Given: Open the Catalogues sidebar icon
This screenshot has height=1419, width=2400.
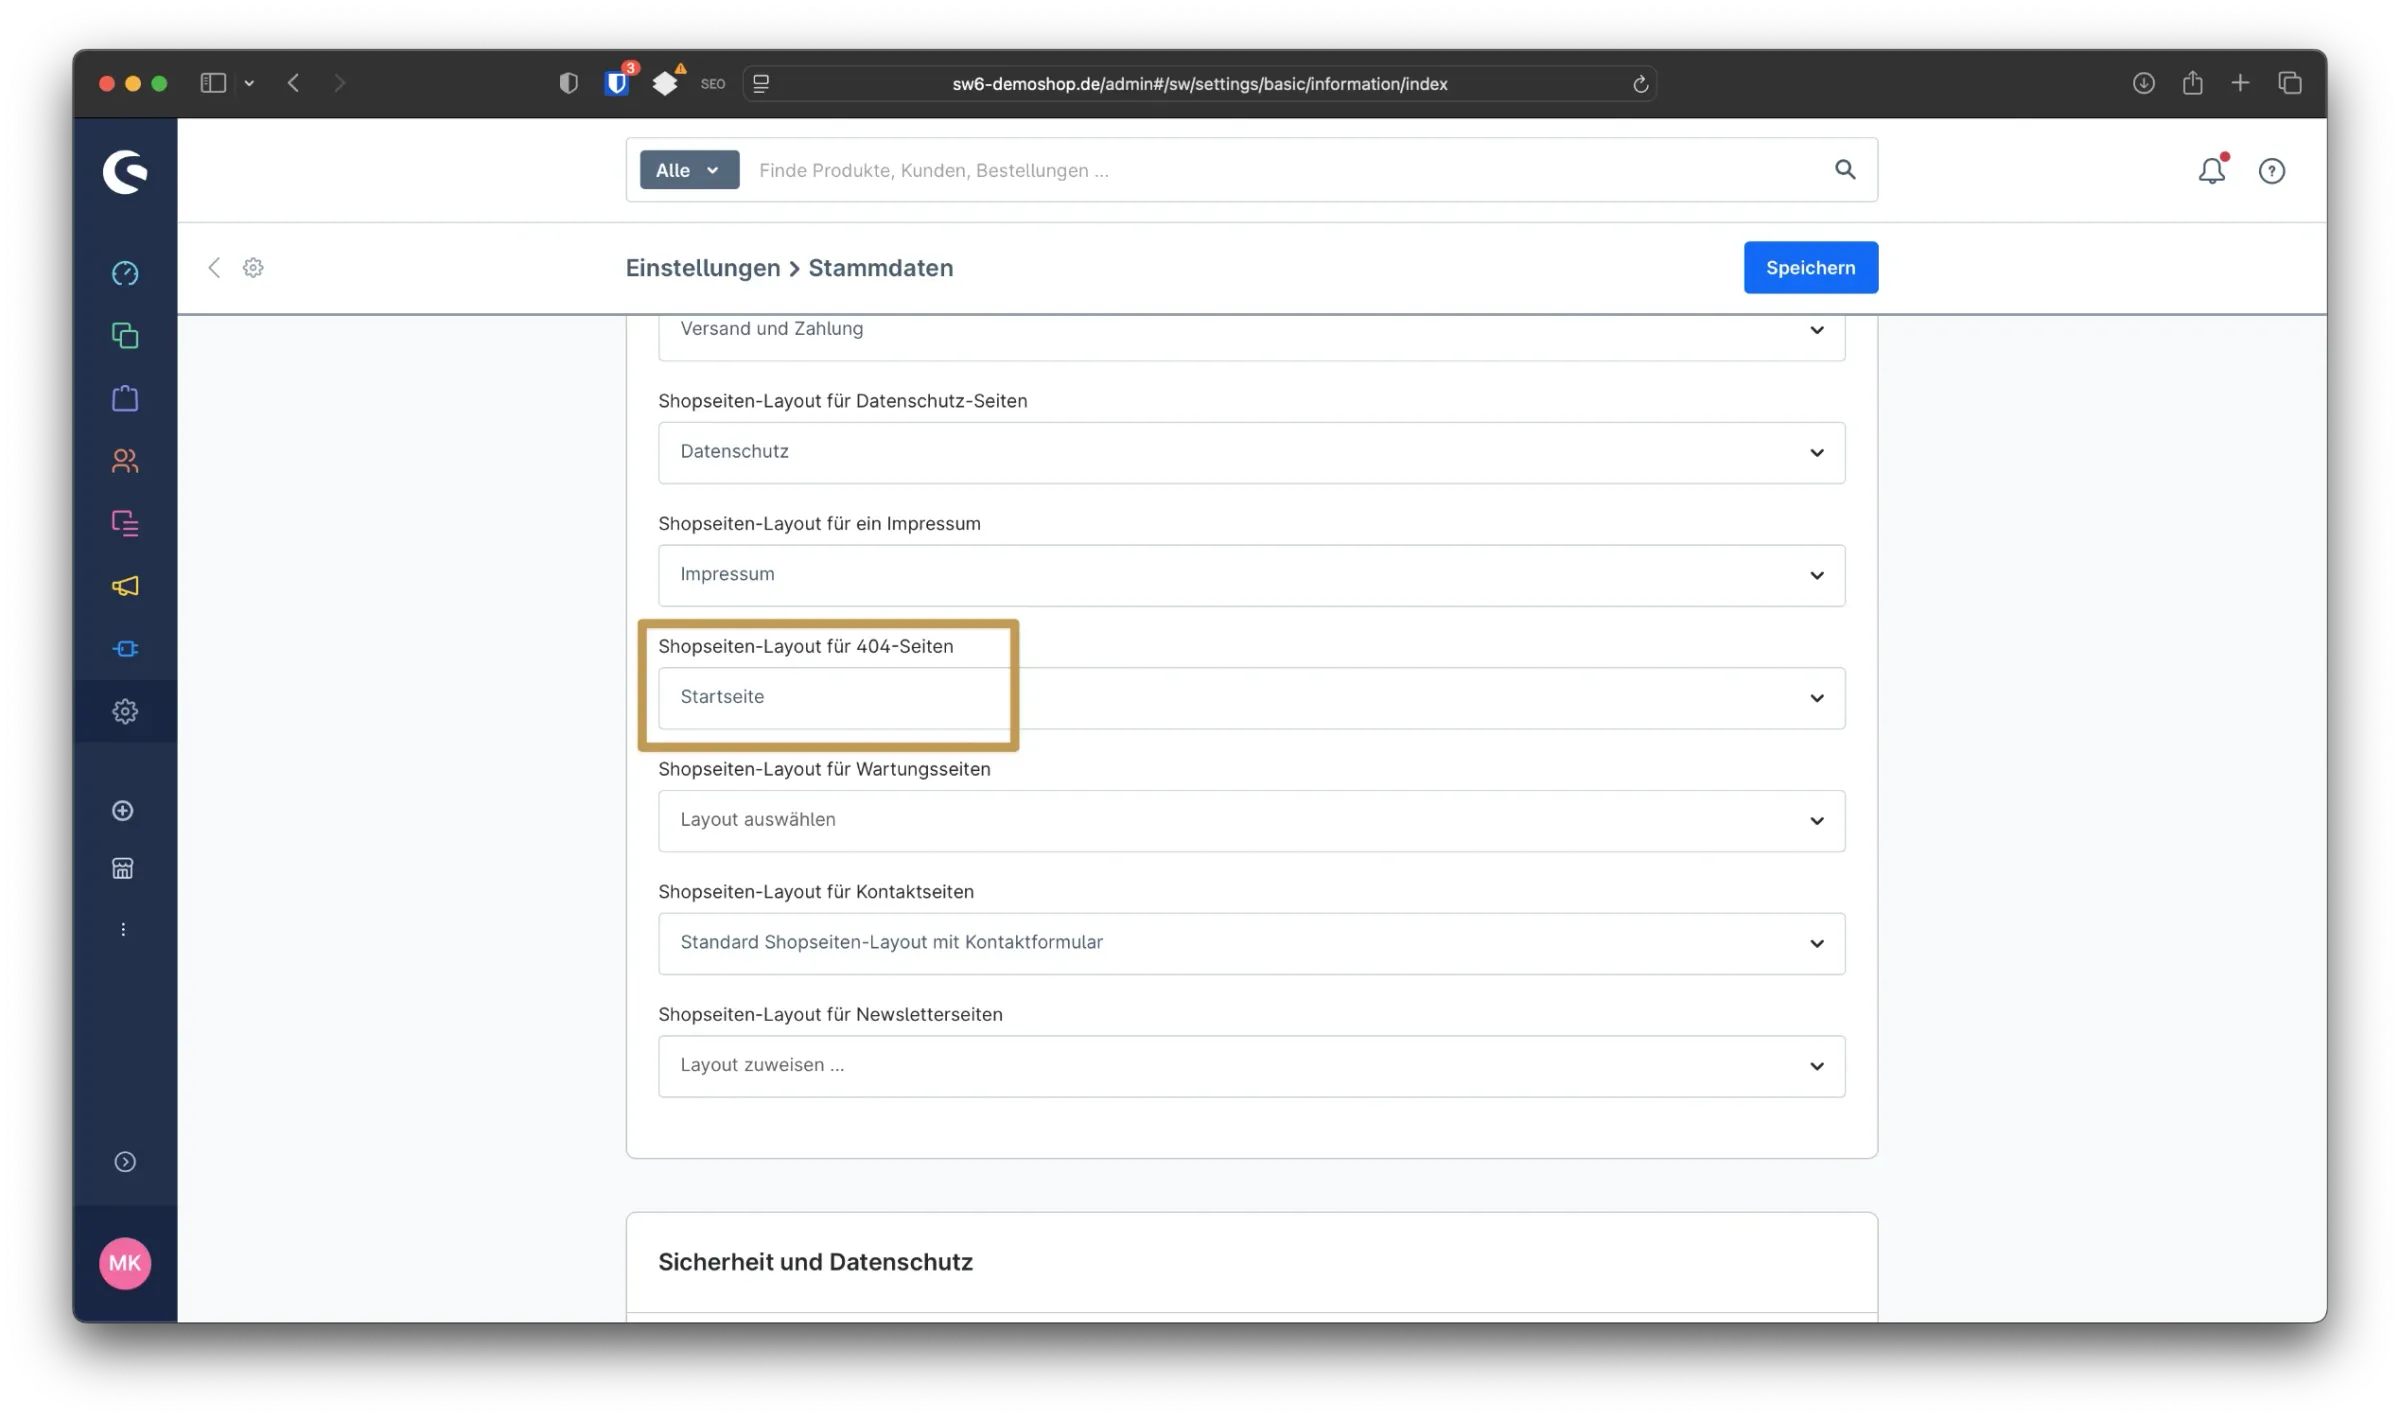Looking at the screenshot, I should coord(125,336).
